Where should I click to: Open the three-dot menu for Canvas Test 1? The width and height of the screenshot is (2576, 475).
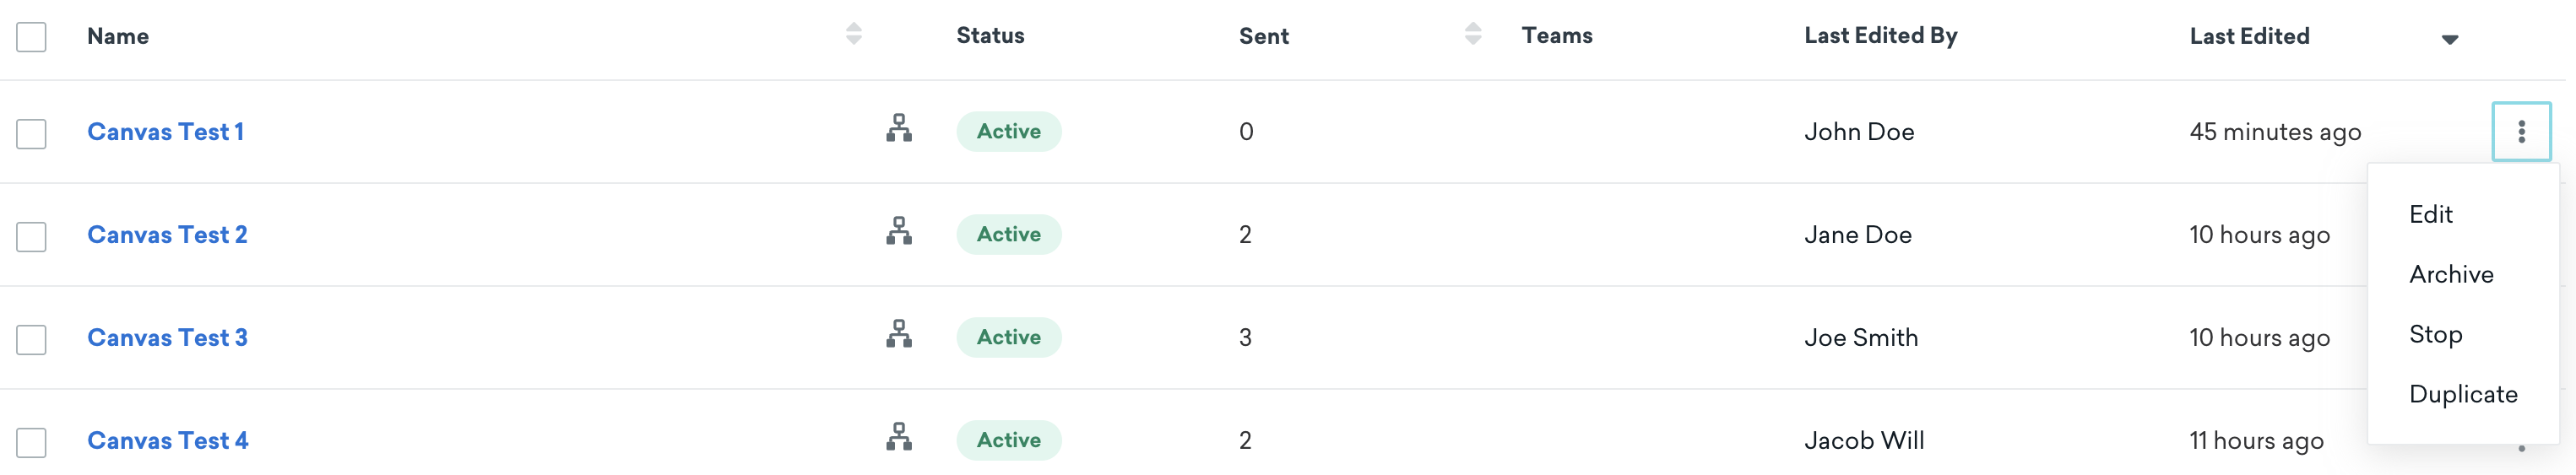pyautogui.click(x=2521, y=131)
